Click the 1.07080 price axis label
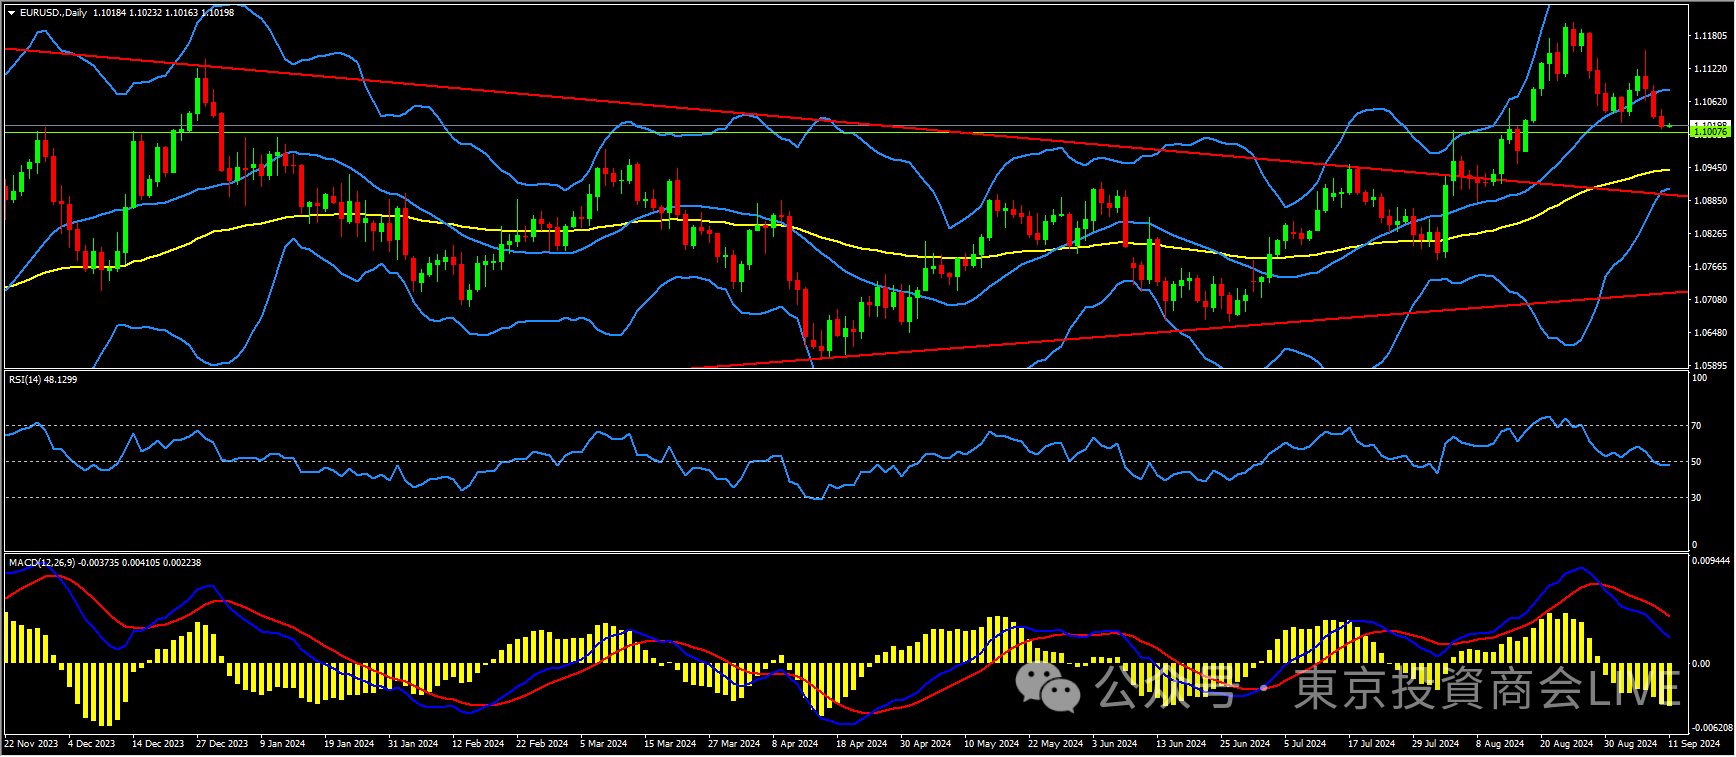Image resolution: width=1736 pixels, height=757 pixels. click(1710, 300)
